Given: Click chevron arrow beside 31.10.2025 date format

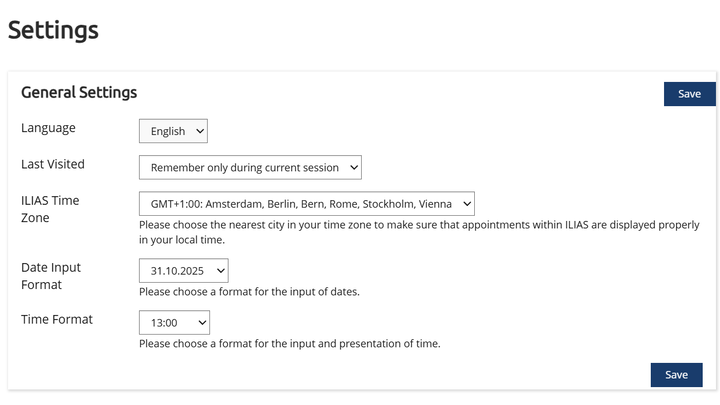Looking at the screenshot, I should (221, 271).
